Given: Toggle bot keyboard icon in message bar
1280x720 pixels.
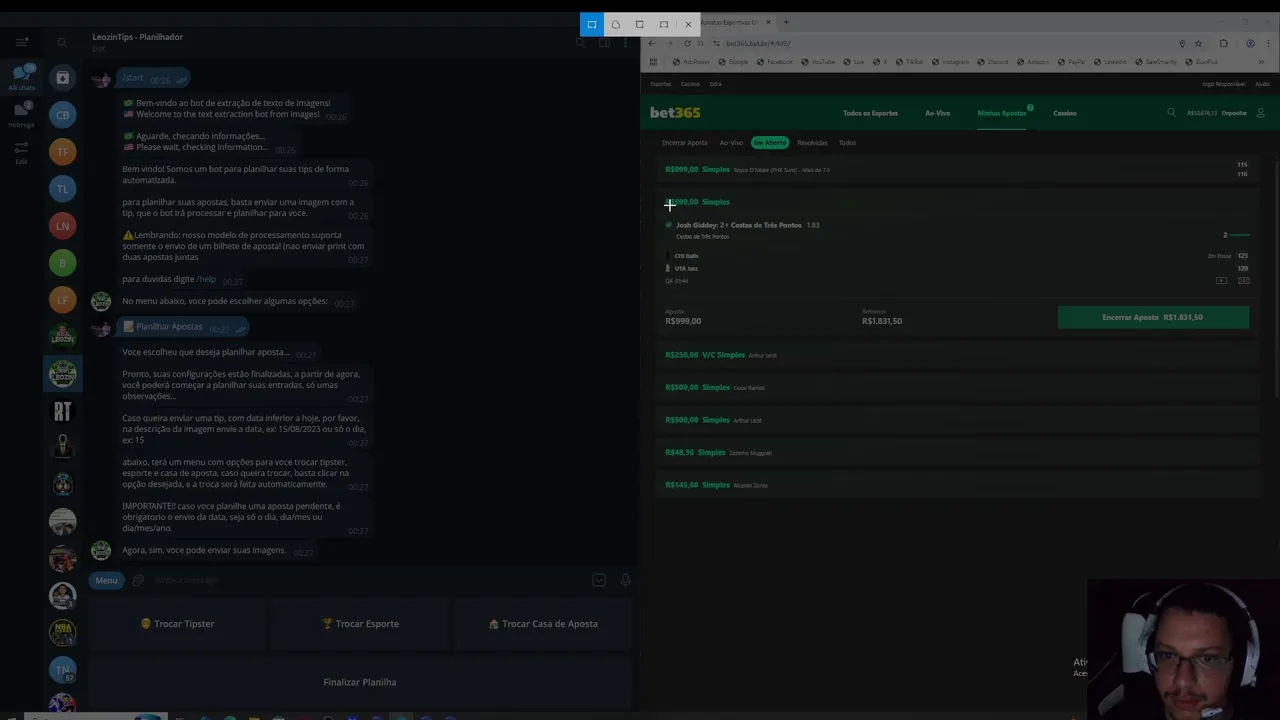Looking at the screenshot, I should 599,580.
